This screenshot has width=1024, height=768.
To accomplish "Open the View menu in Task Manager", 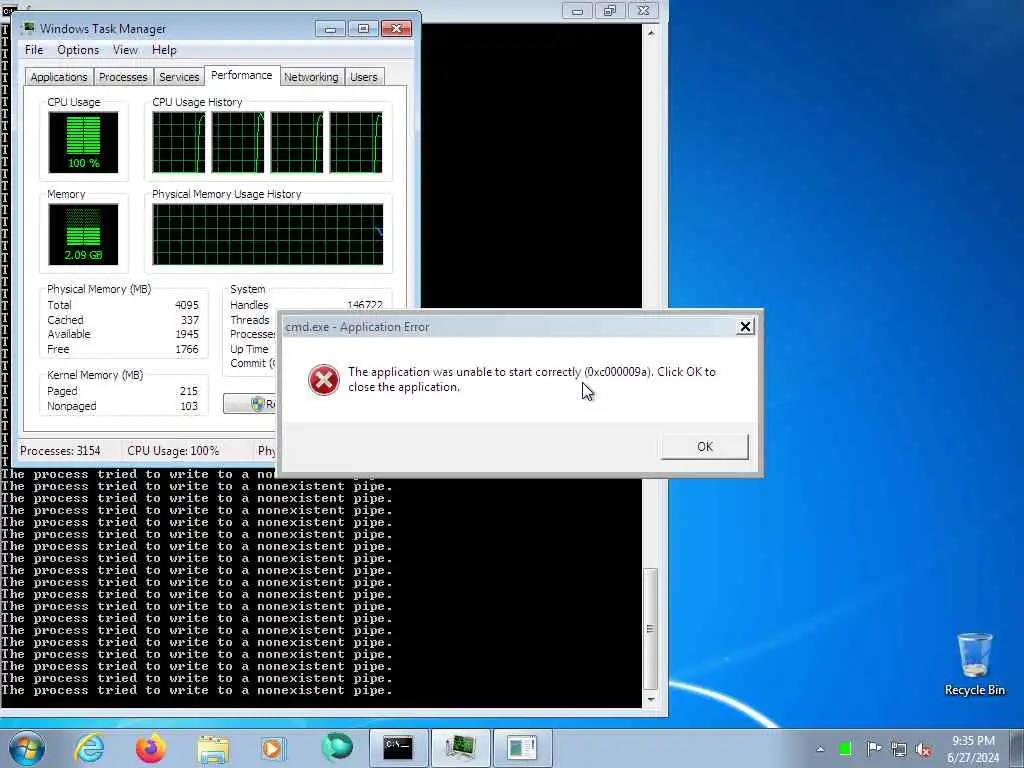I will pos(125,50).
